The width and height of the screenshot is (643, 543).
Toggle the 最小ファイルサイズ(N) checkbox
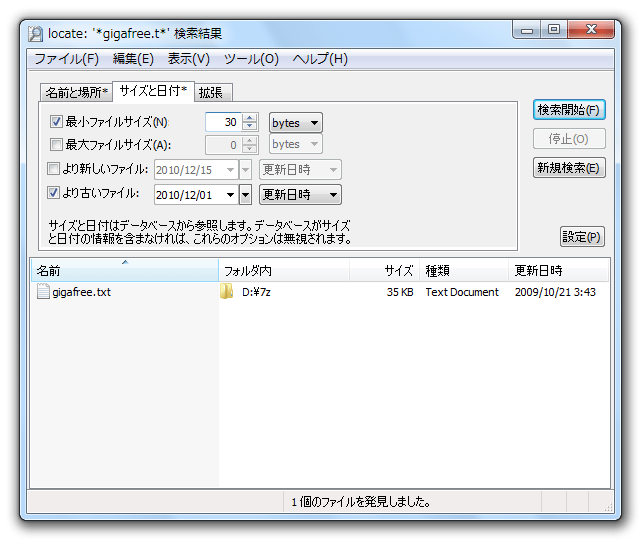56,121
